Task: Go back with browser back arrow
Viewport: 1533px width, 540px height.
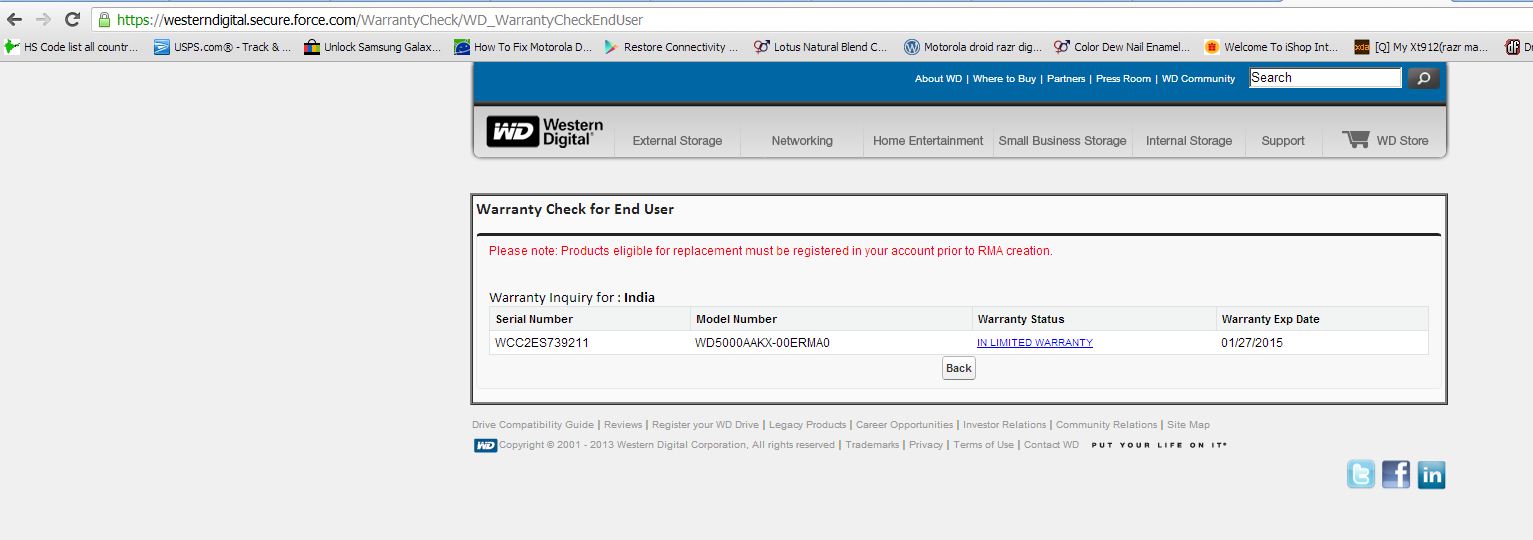Action: click(14, 19)
